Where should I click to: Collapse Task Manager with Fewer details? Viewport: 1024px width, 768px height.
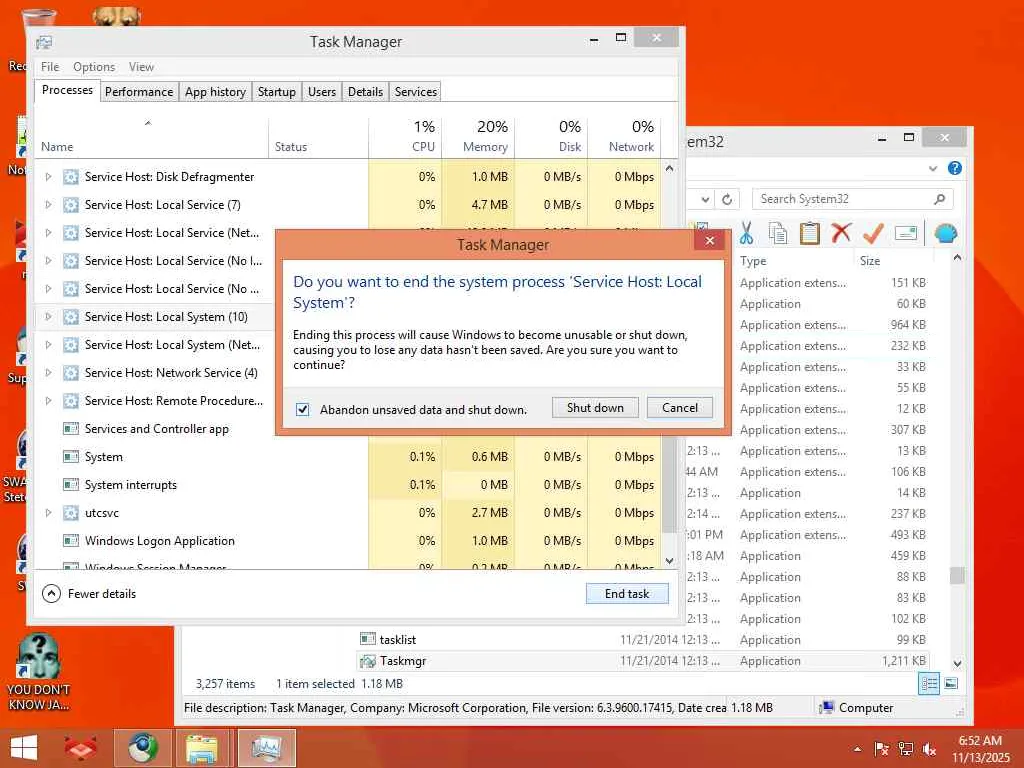click(89, 594)
